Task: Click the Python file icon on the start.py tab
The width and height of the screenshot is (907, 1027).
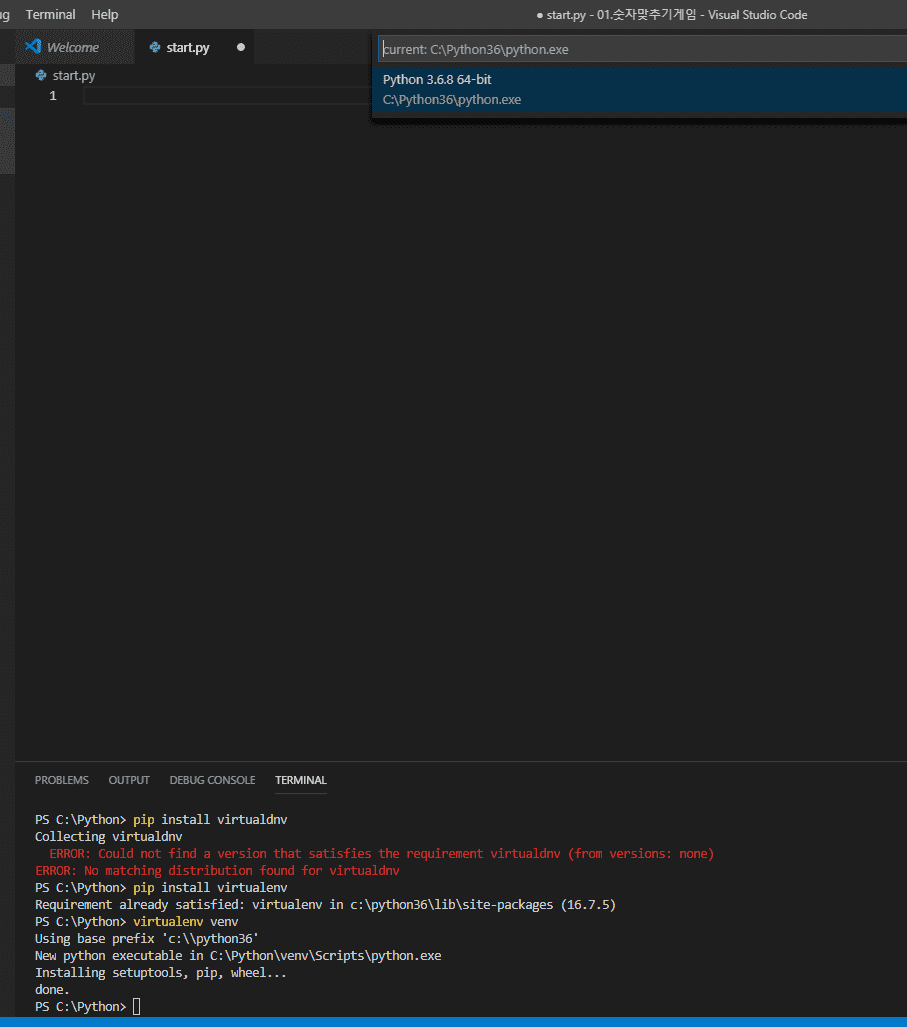Action: (x=155, y=47)
